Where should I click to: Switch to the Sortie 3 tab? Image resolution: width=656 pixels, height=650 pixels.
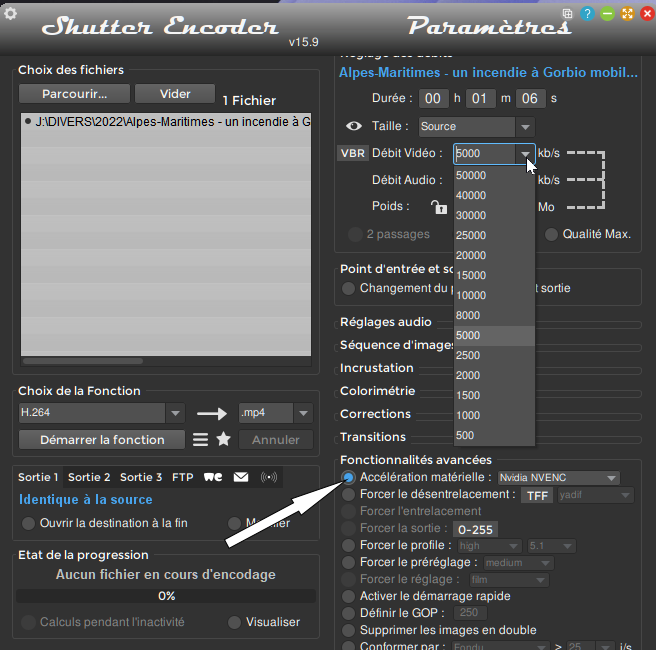pyautogui.click(x=141, y=477)
